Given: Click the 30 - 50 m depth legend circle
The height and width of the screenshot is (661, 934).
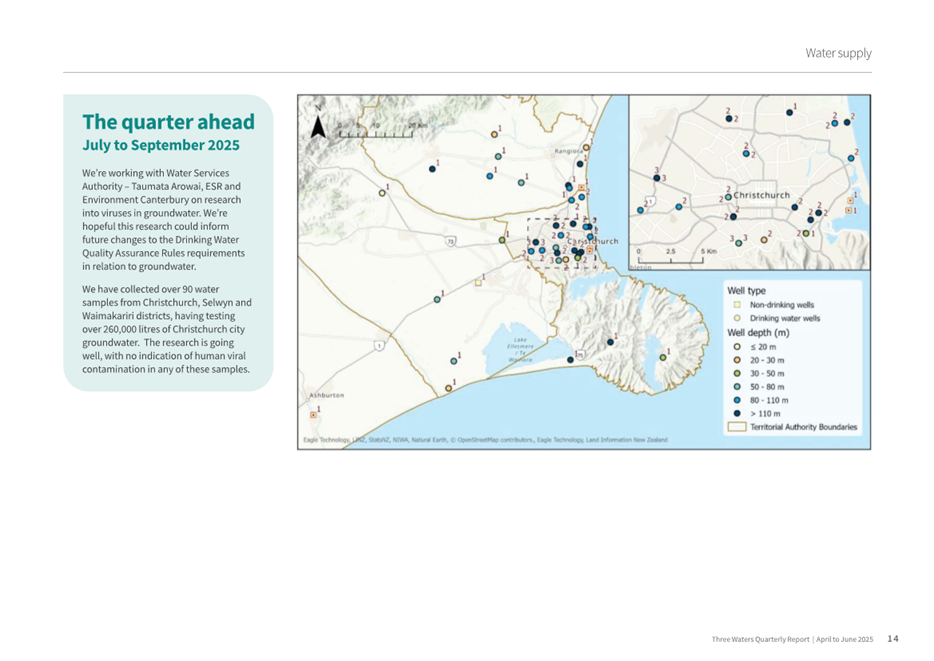Looking at the screenshot, I should coord(737,373).
